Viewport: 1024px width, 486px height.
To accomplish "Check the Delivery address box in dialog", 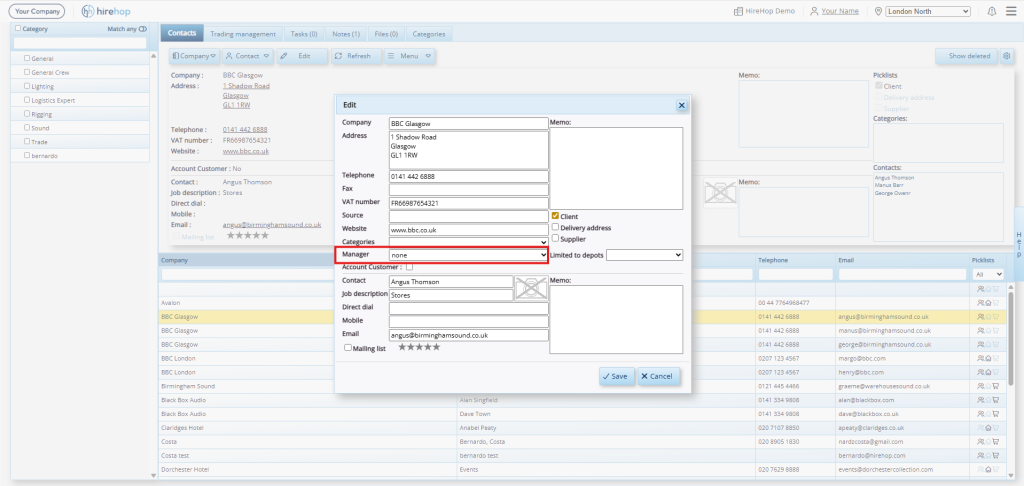I will click(x=555, y=227).
